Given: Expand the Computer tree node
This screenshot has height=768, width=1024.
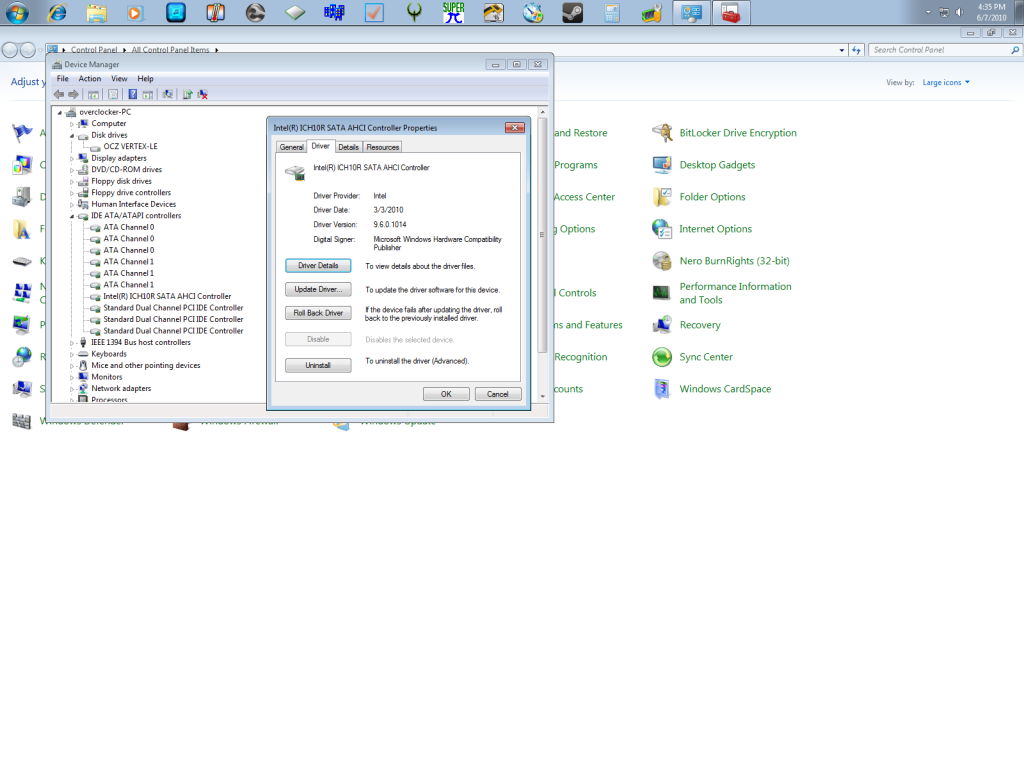Looking at the screenshot, I should click(x=72, y=124).
